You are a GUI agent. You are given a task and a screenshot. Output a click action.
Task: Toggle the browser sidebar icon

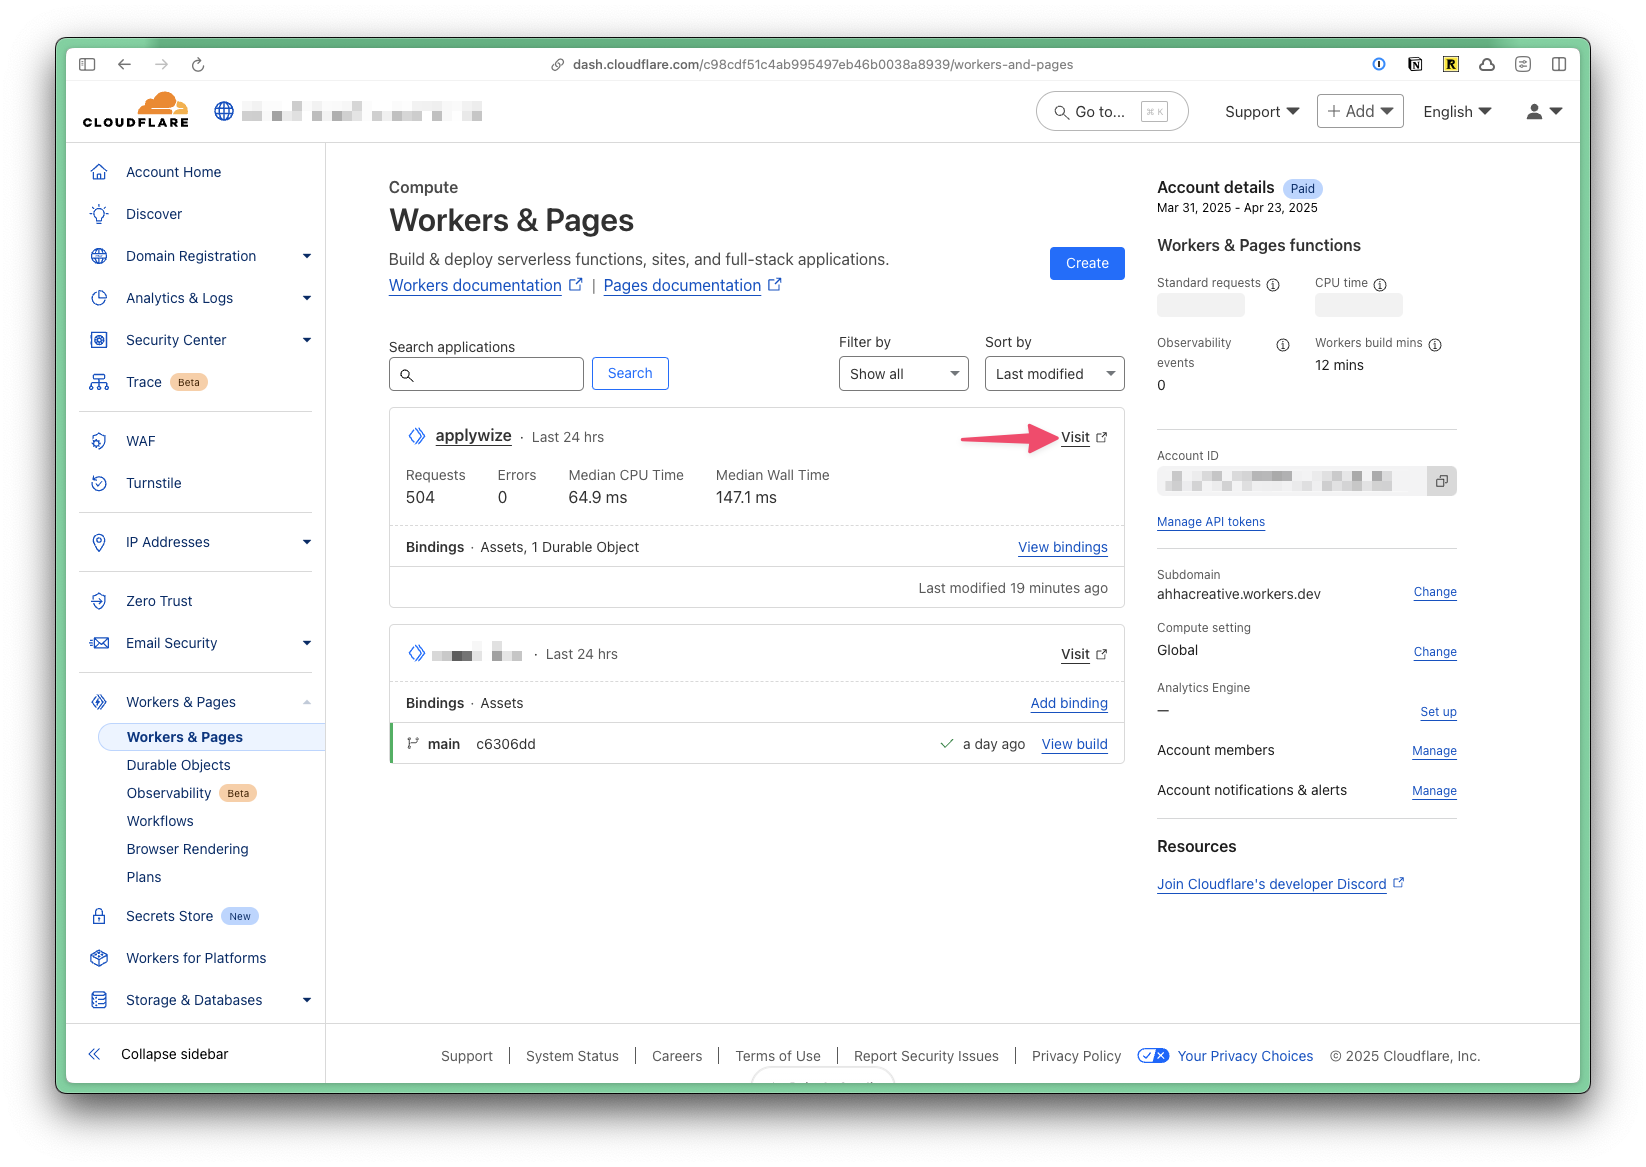[x=87, y=65]
